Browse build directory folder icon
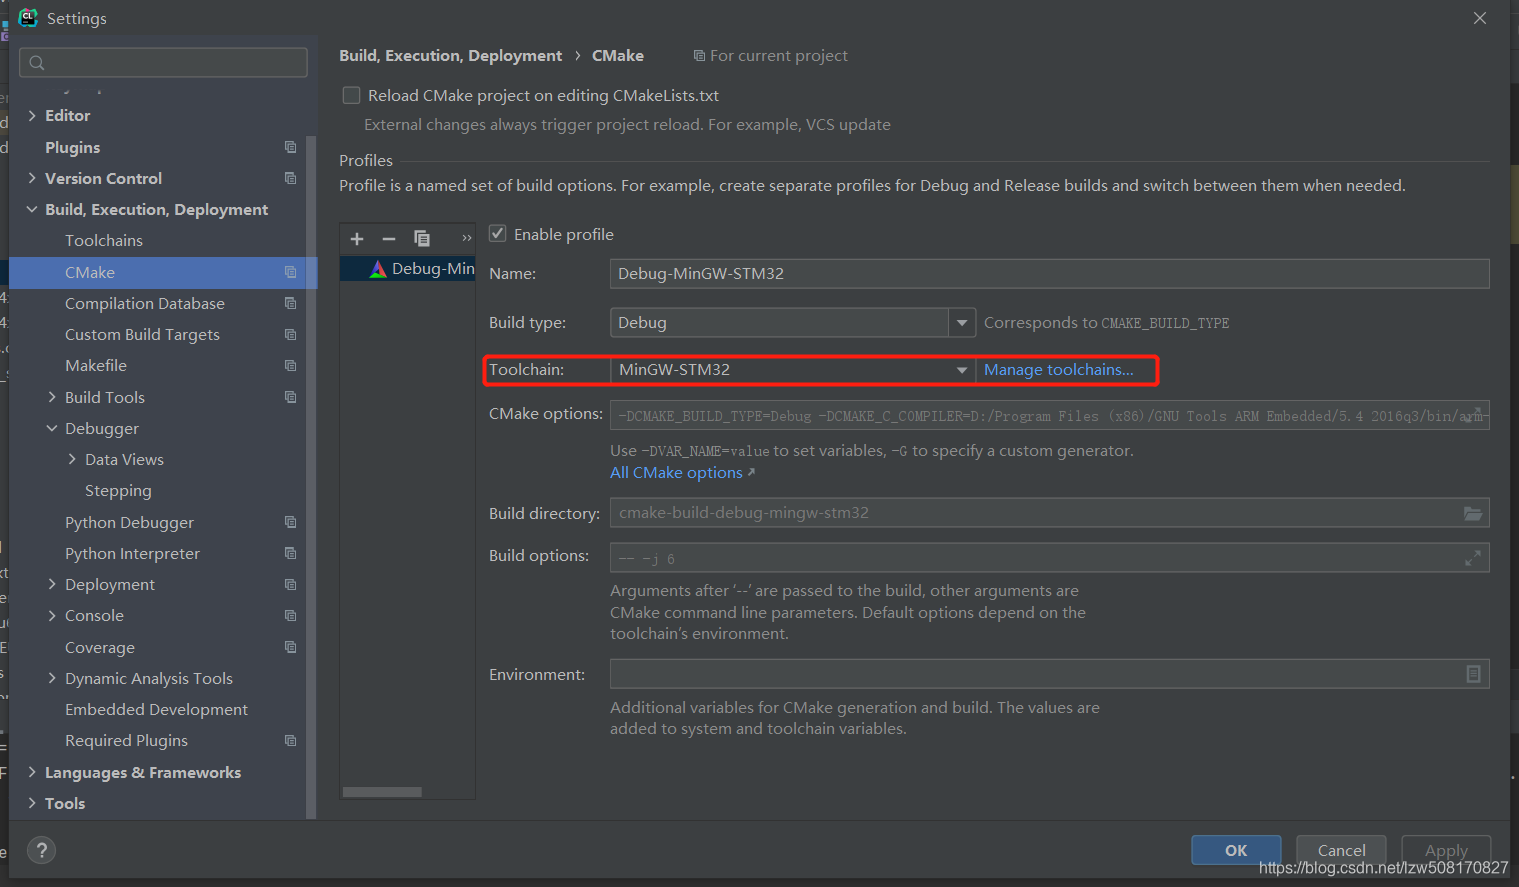 [x=1473, y=513]
